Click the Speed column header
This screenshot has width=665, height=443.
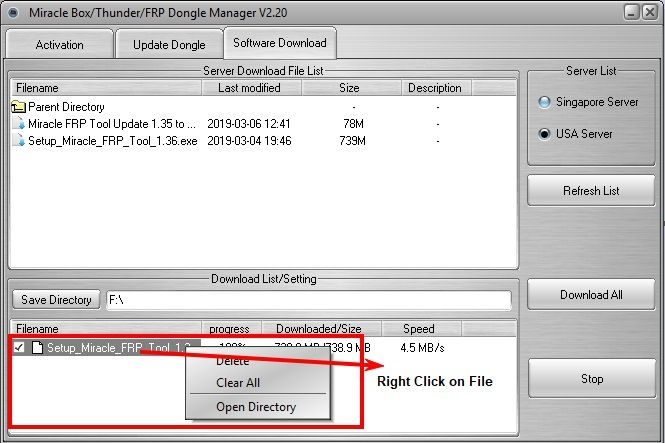tap(421, 329)
